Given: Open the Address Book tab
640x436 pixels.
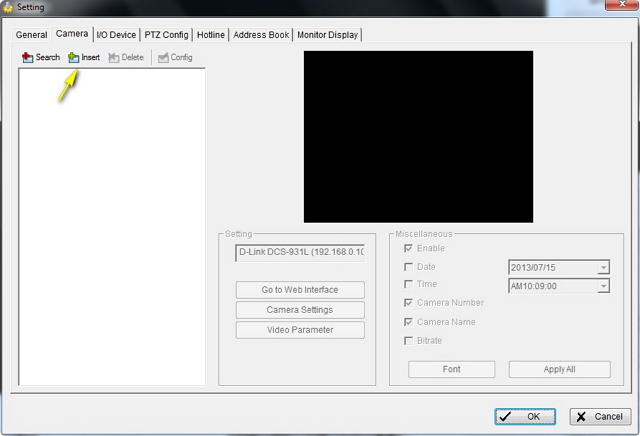Looking at the screenshot, I should [x=261, y=35].
